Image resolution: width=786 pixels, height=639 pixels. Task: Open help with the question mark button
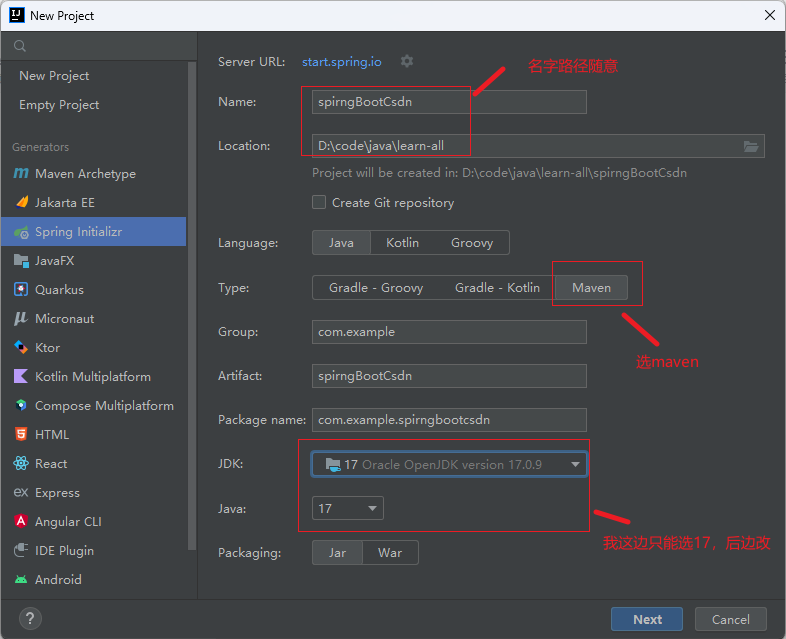[30, 618]
